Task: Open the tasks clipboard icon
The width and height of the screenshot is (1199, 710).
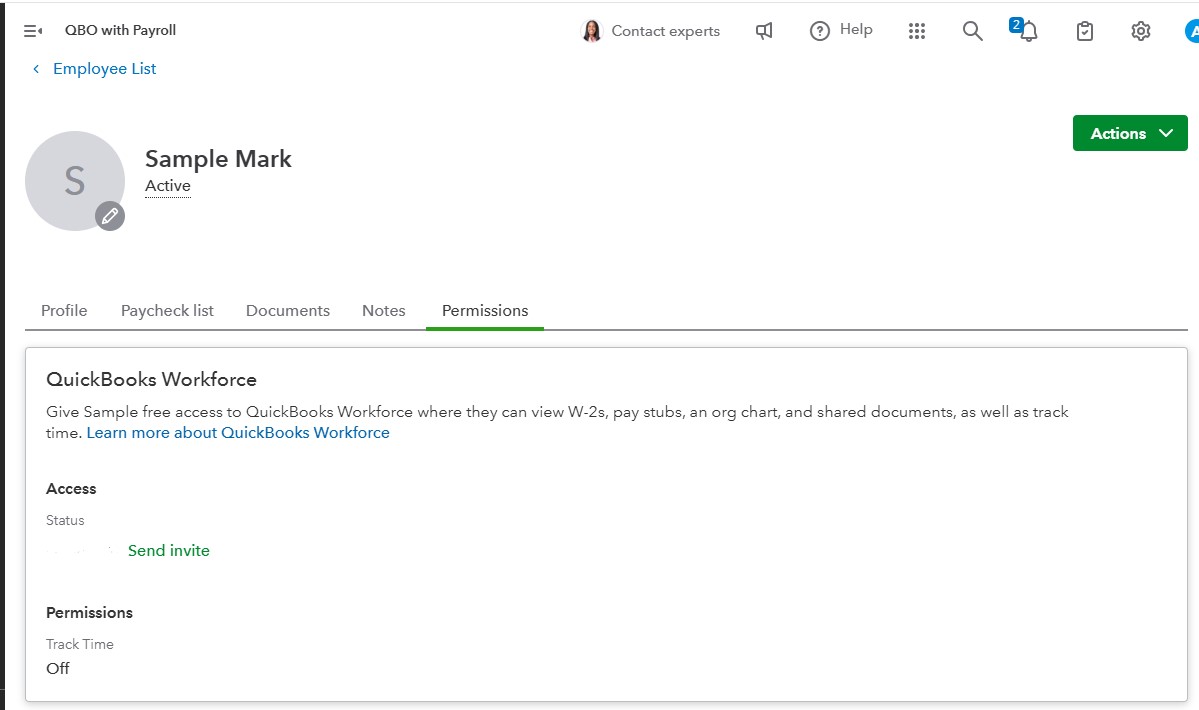Action: [x=1084, y=31]
